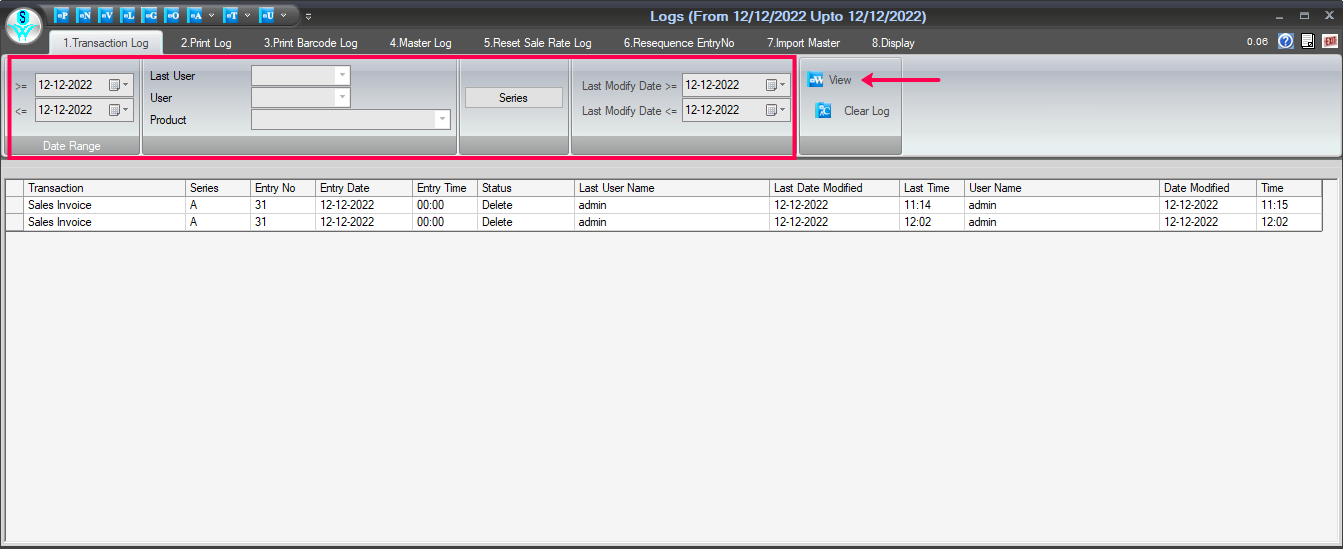The height and width of the screenshot is (549, 1343).
Task: Click the SW application logo button
Action: [24, 24]
